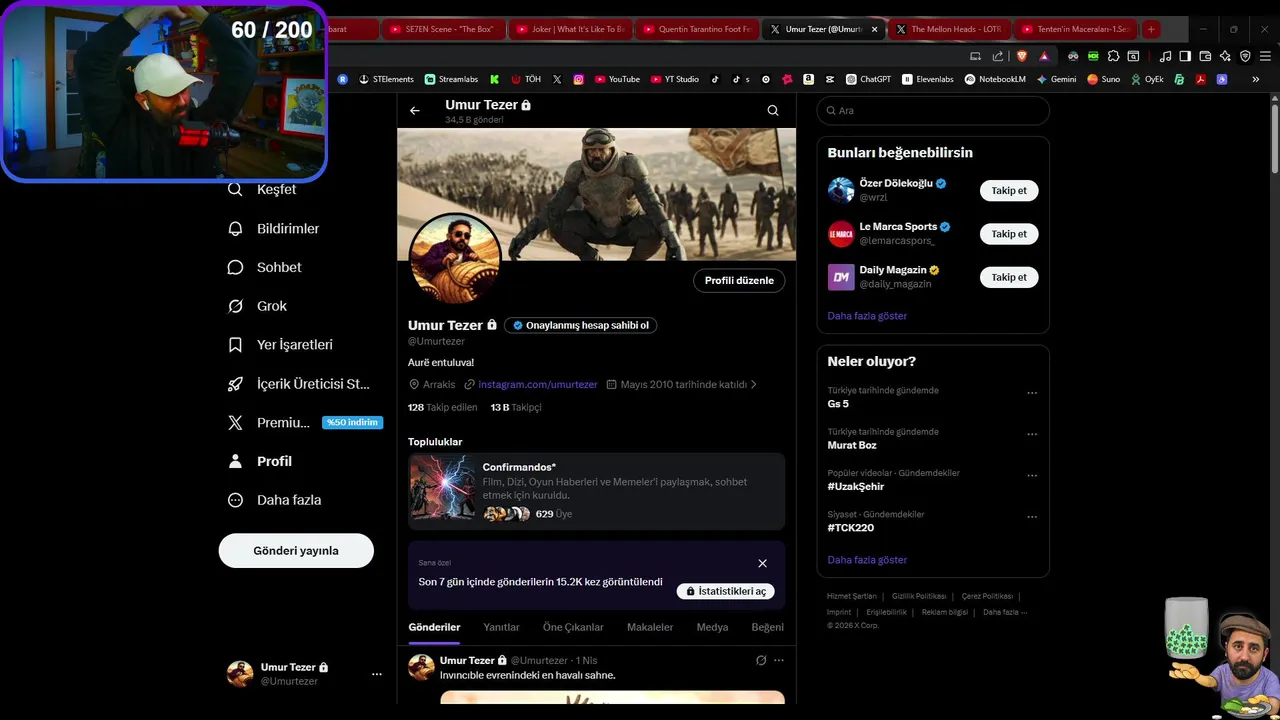
Task: Show the hidden bookmarks overflow chevron
Action: tap(1256, 79)
